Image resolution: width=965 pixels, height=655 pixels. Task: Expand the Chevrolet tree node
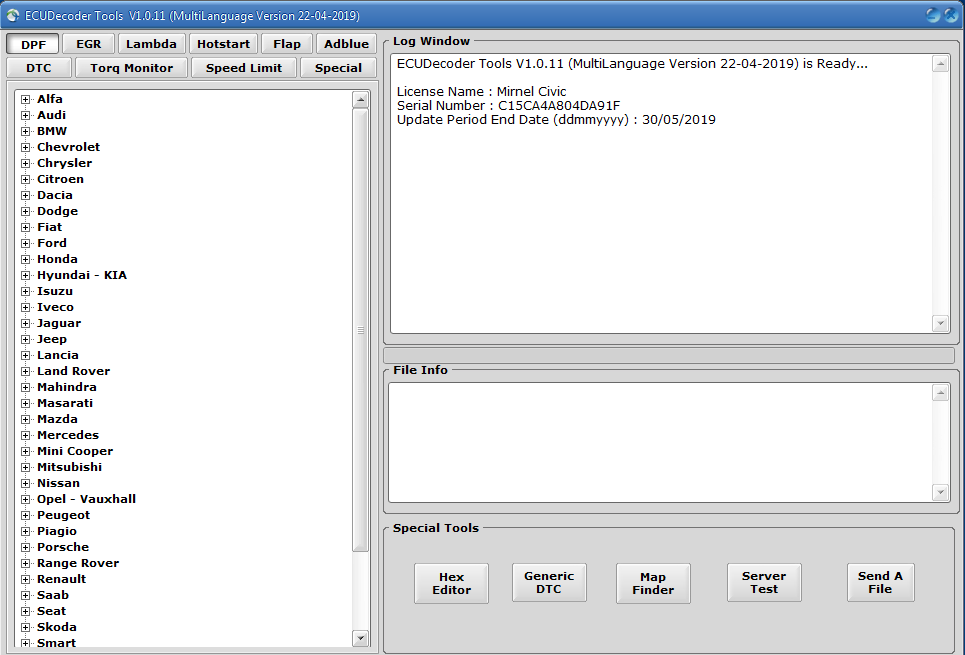[25, 147]
